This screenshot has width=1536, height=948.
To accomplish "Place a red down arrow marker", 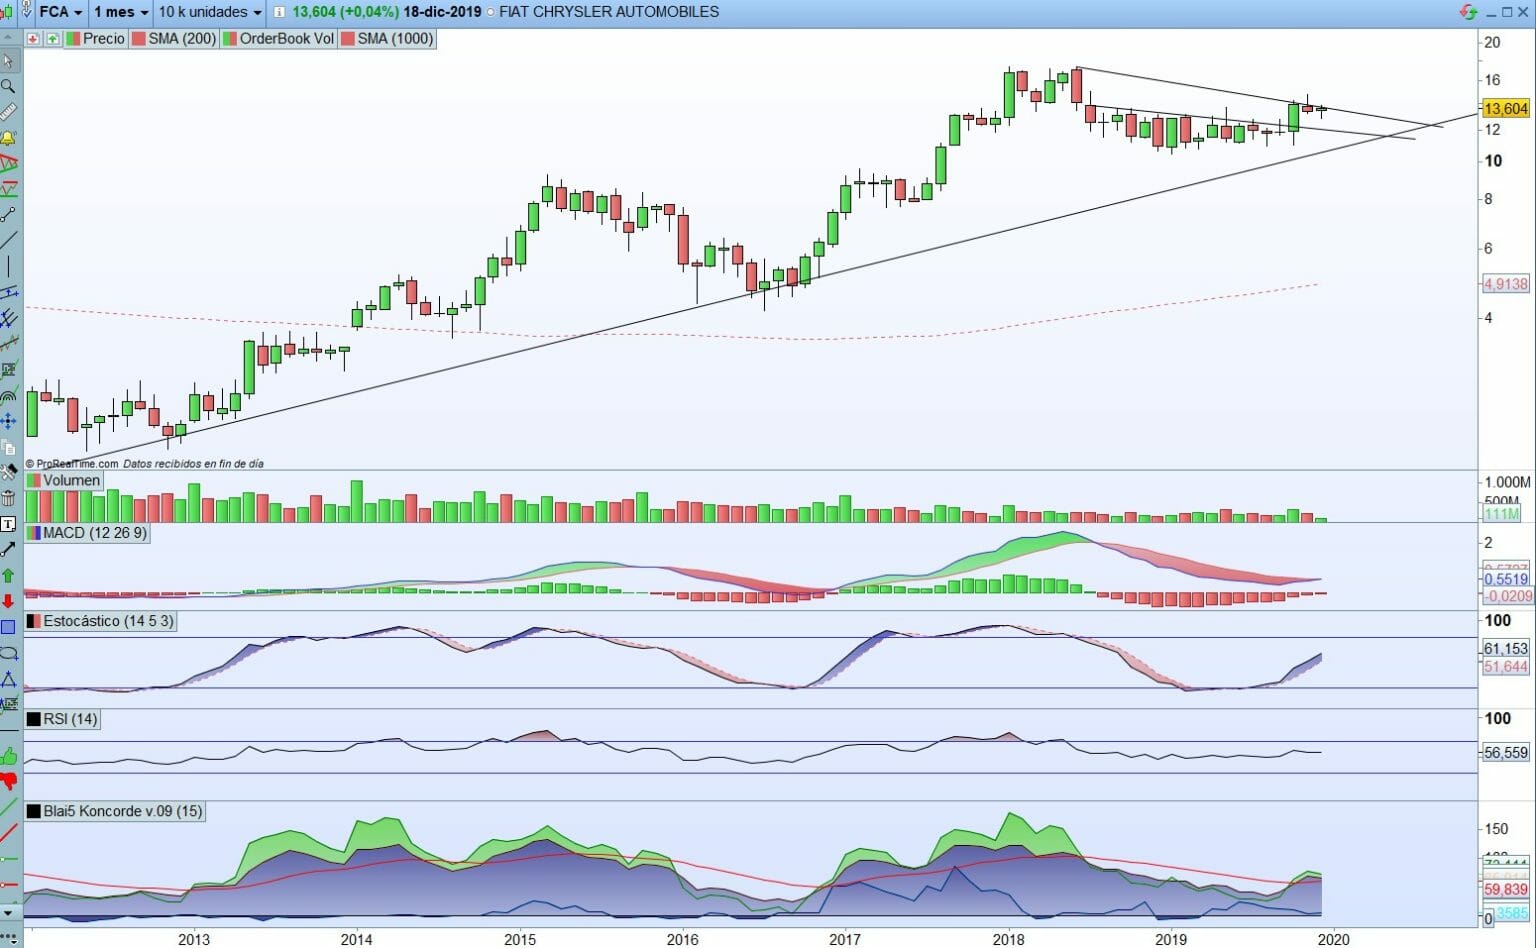I will click(x=8, y=601).
